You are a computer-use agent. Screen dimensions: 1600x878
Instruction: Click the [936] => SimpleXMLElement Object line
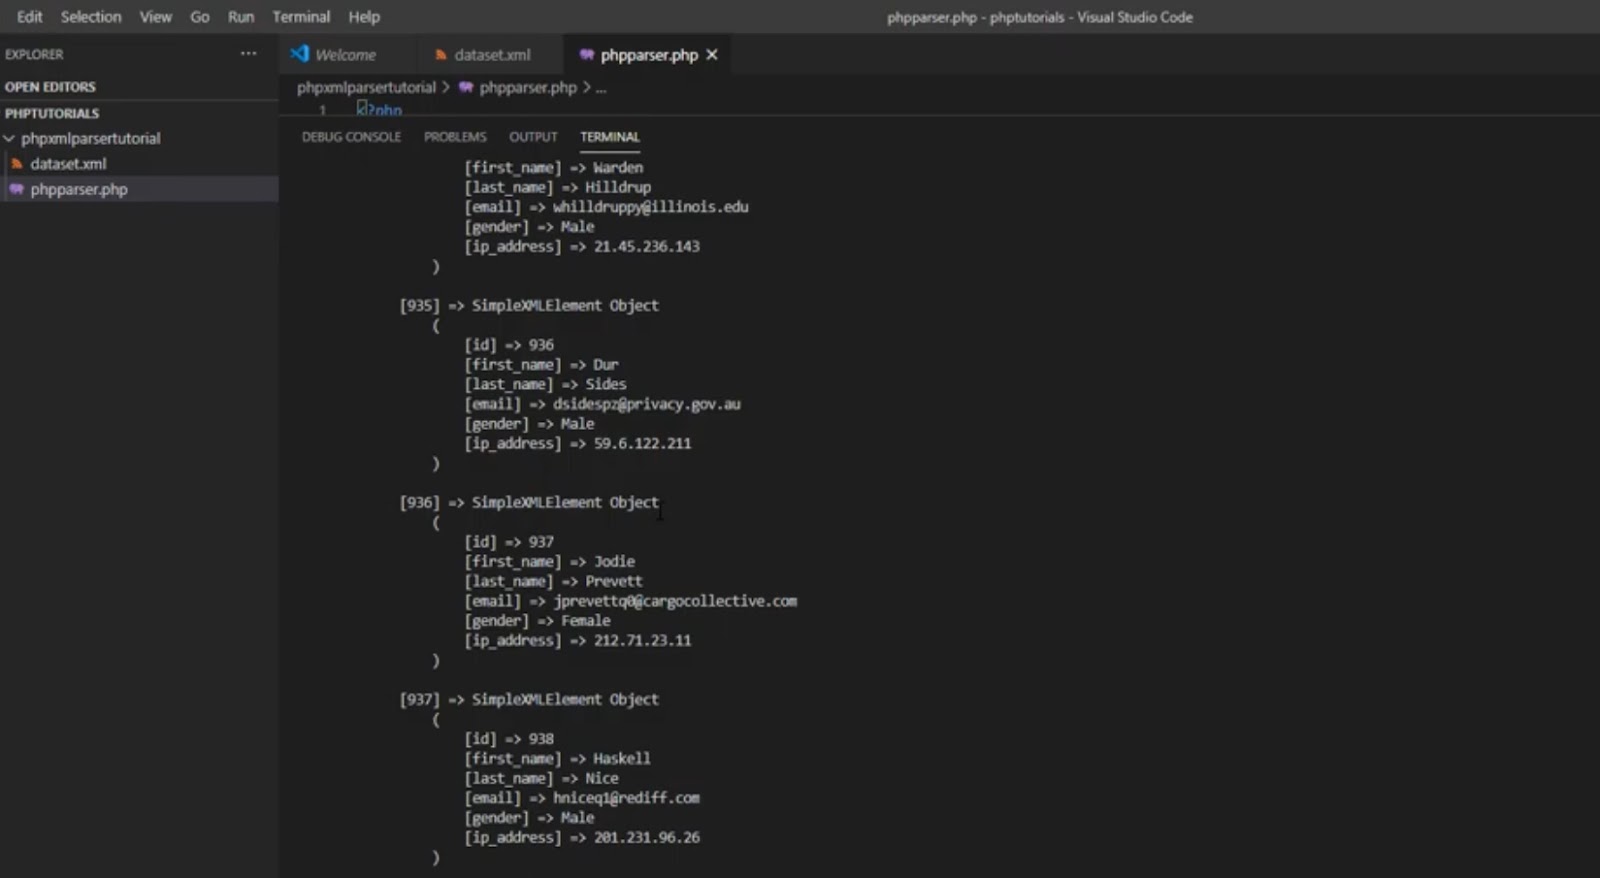[x=529, y=503]
